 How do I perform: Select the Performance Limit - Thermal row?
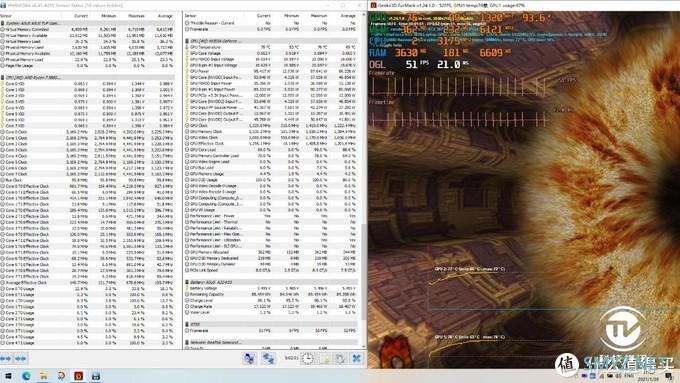pos(271,222)
